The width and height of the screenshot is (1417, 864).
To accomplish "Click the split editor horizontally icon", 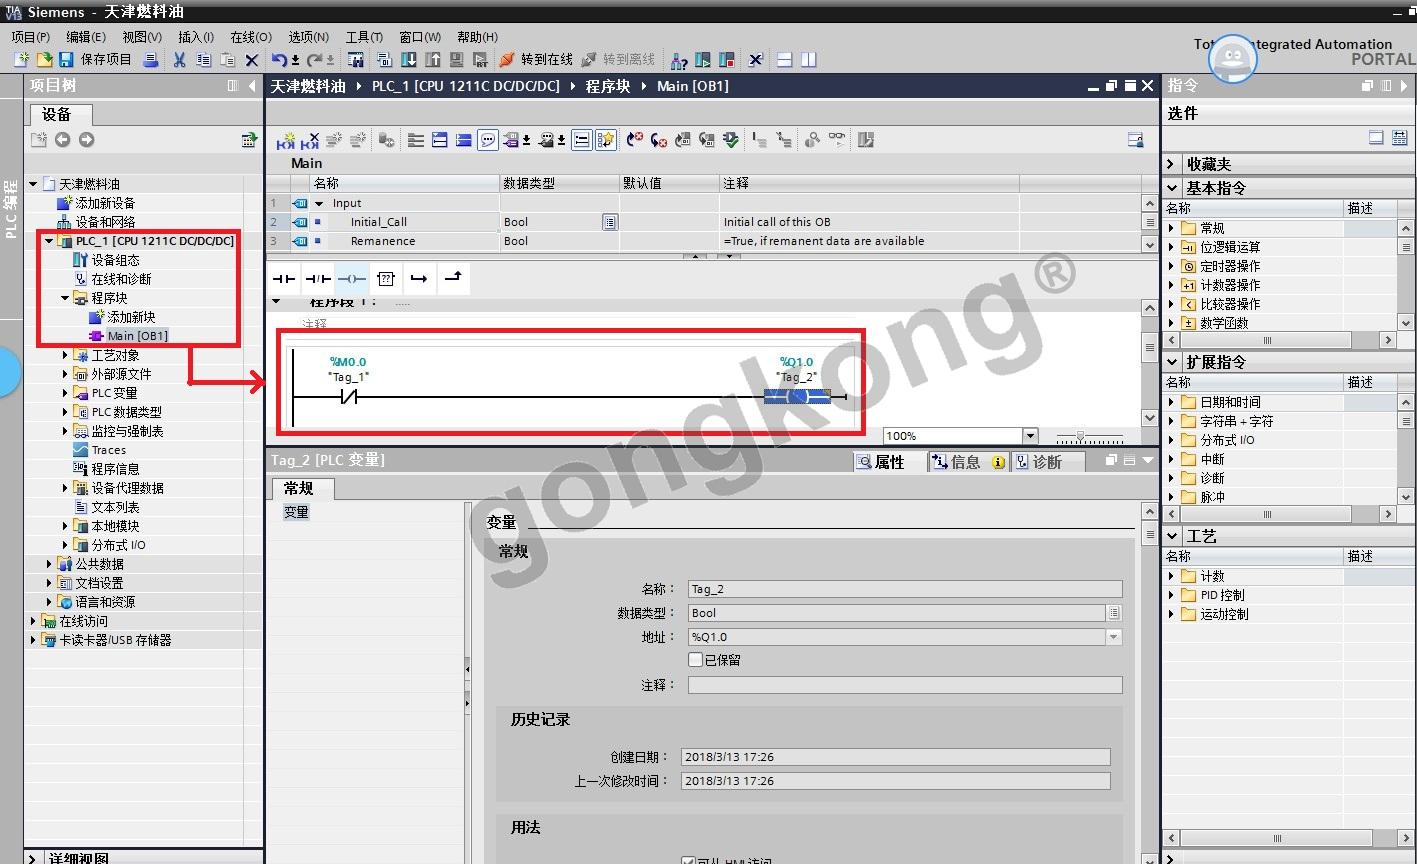I will [x=785, y=60].
